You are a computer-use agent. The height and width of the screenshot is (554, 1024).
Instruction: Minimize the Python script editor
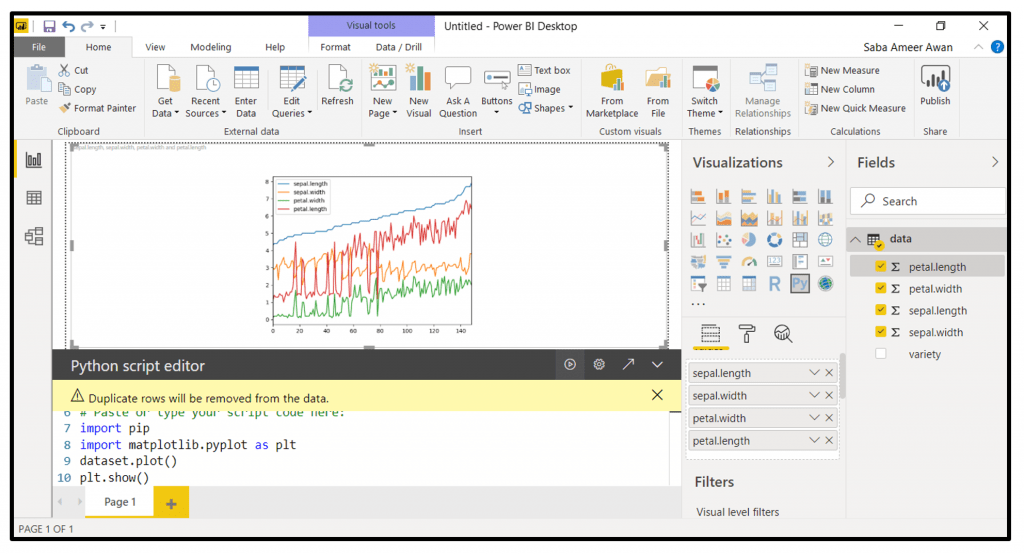[x=657, y=365]
